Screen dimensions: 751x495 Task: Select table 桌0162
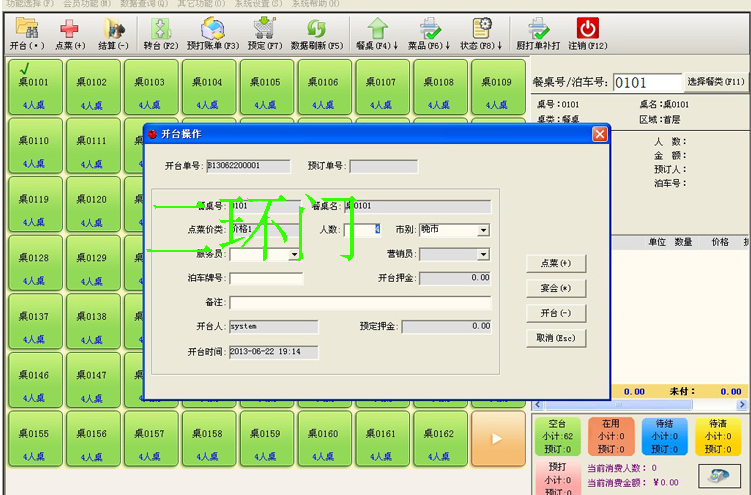[x=440, y=439]
